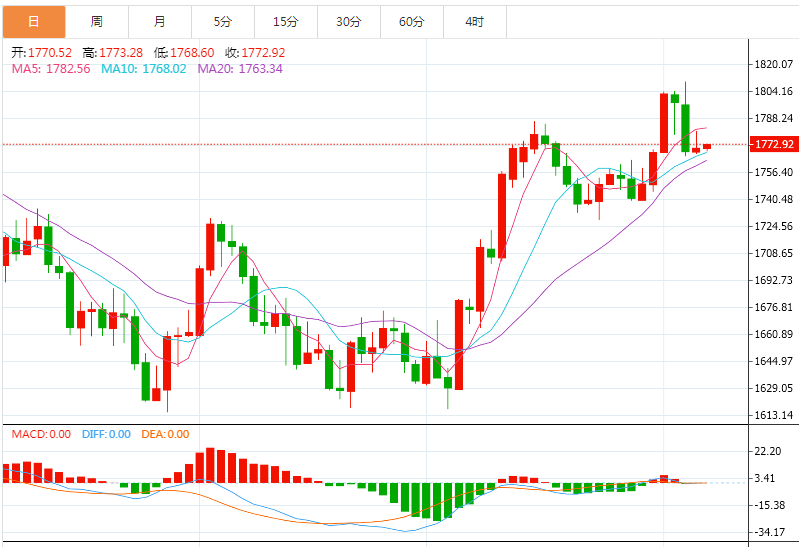Open the 30分 timeframe tab

point(349,22)
